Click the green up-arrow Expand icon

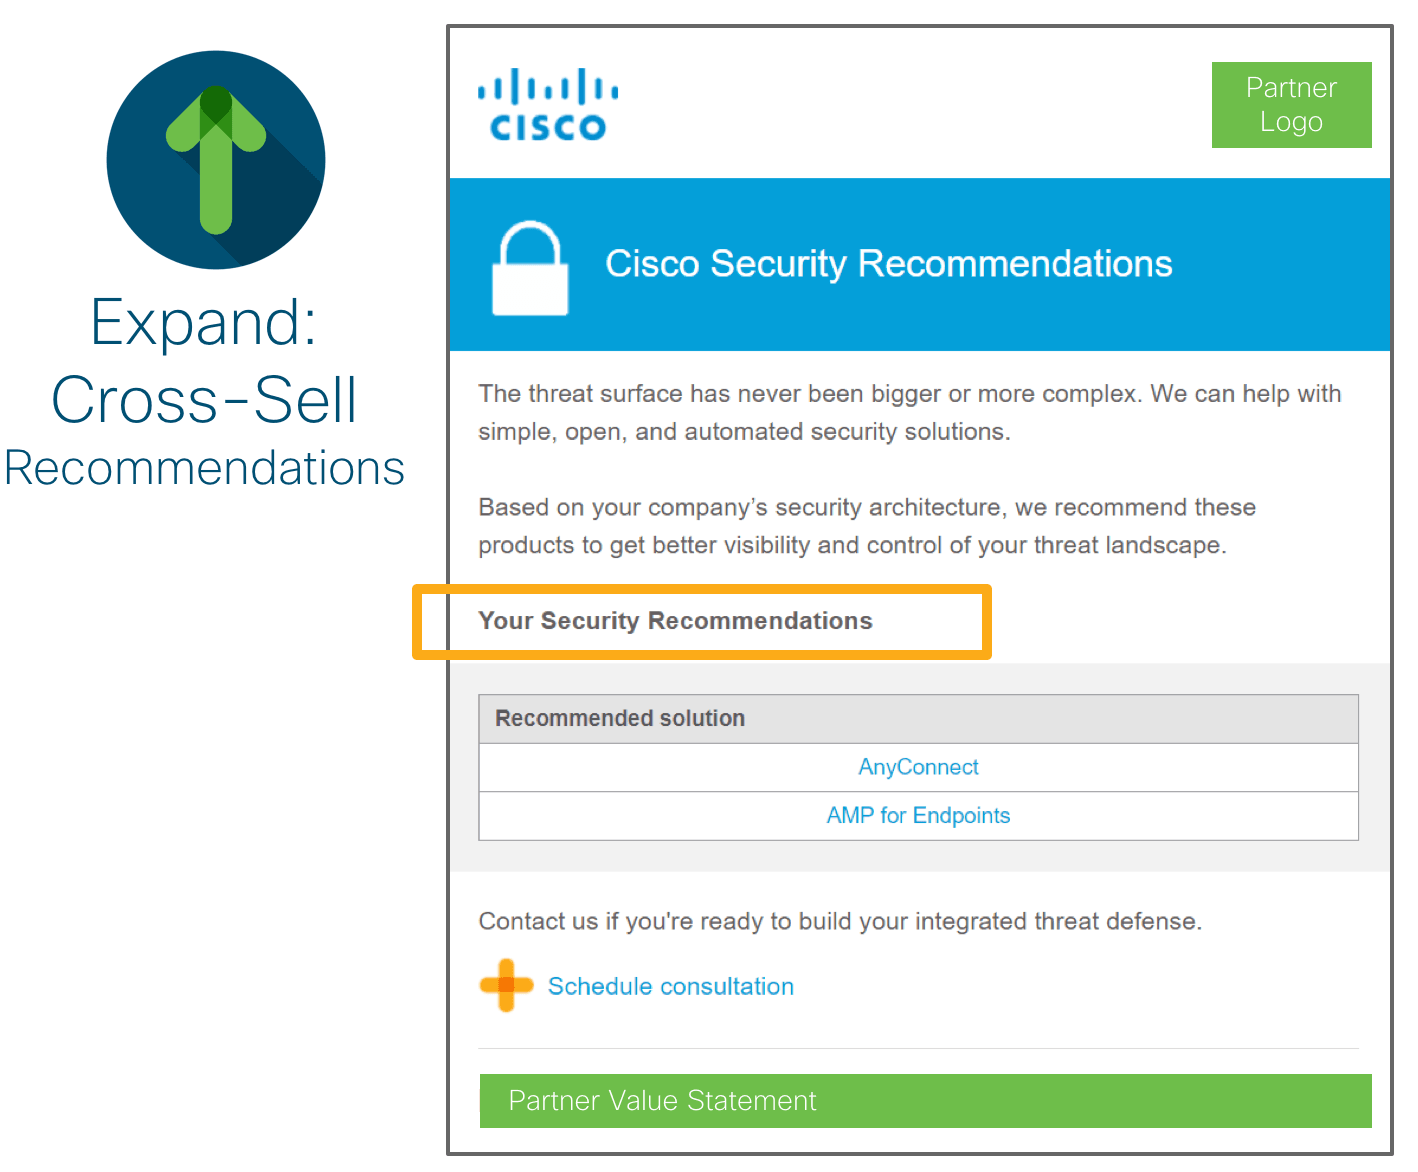coord(216,160)
